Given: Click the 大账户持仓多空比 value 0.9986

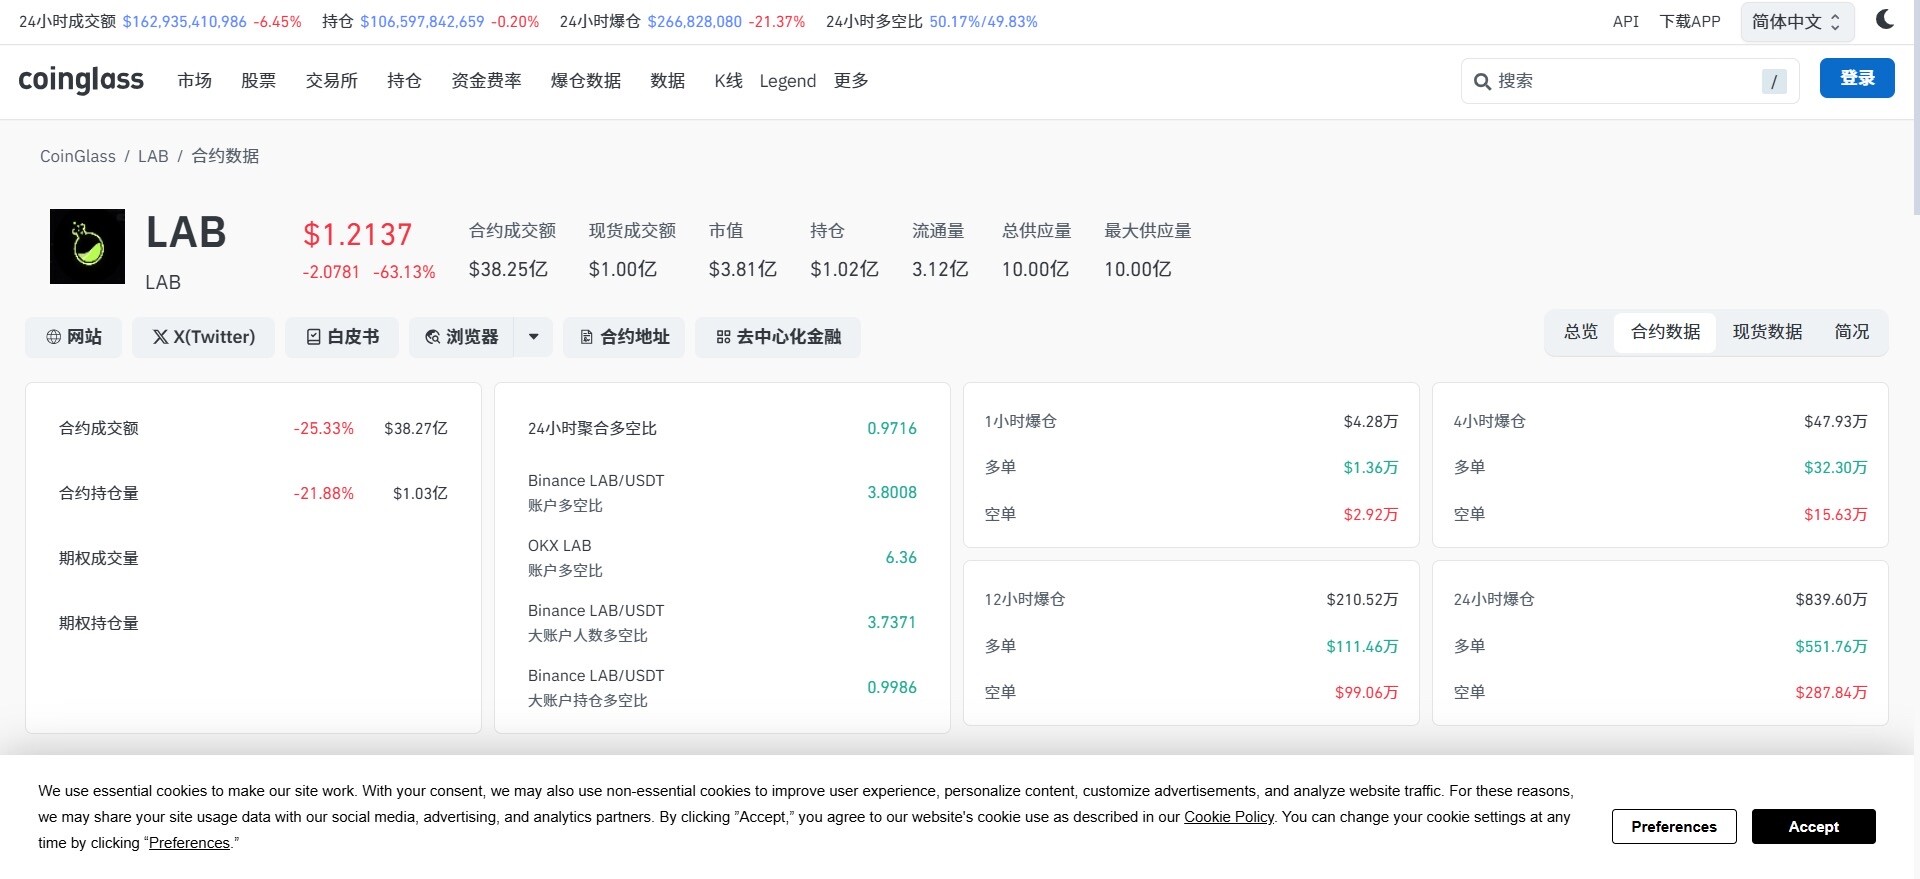Looking at the screenshot, I should tap(892, 687).
